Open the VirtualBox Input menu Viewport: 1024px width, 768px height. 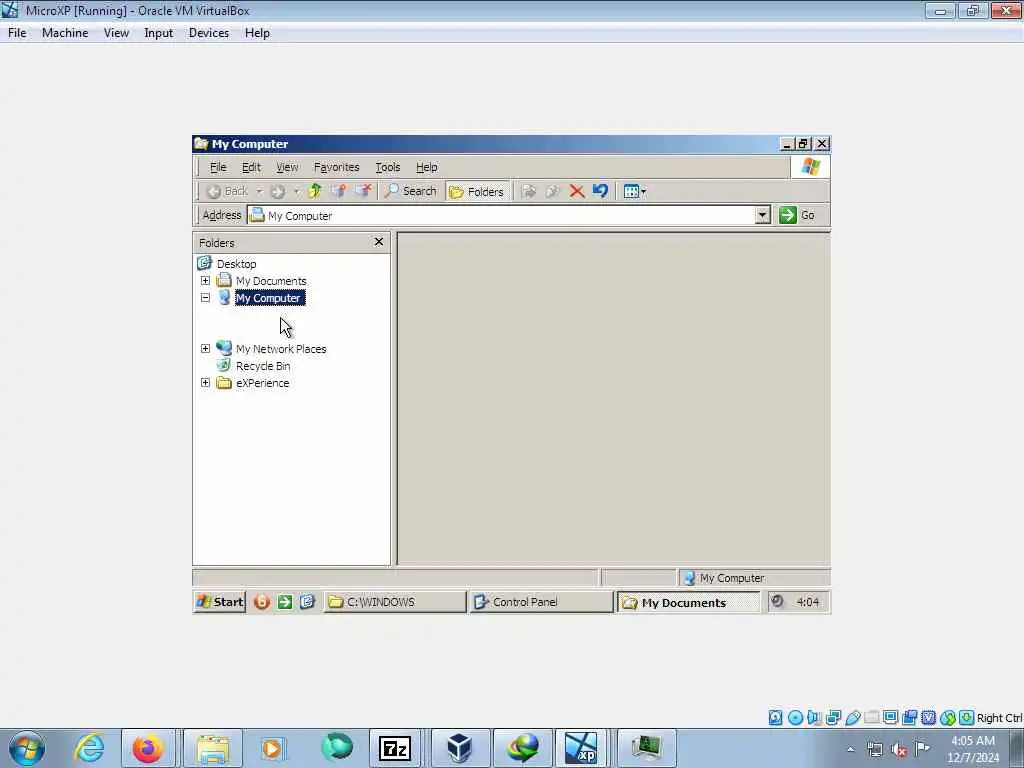point(158,33)
